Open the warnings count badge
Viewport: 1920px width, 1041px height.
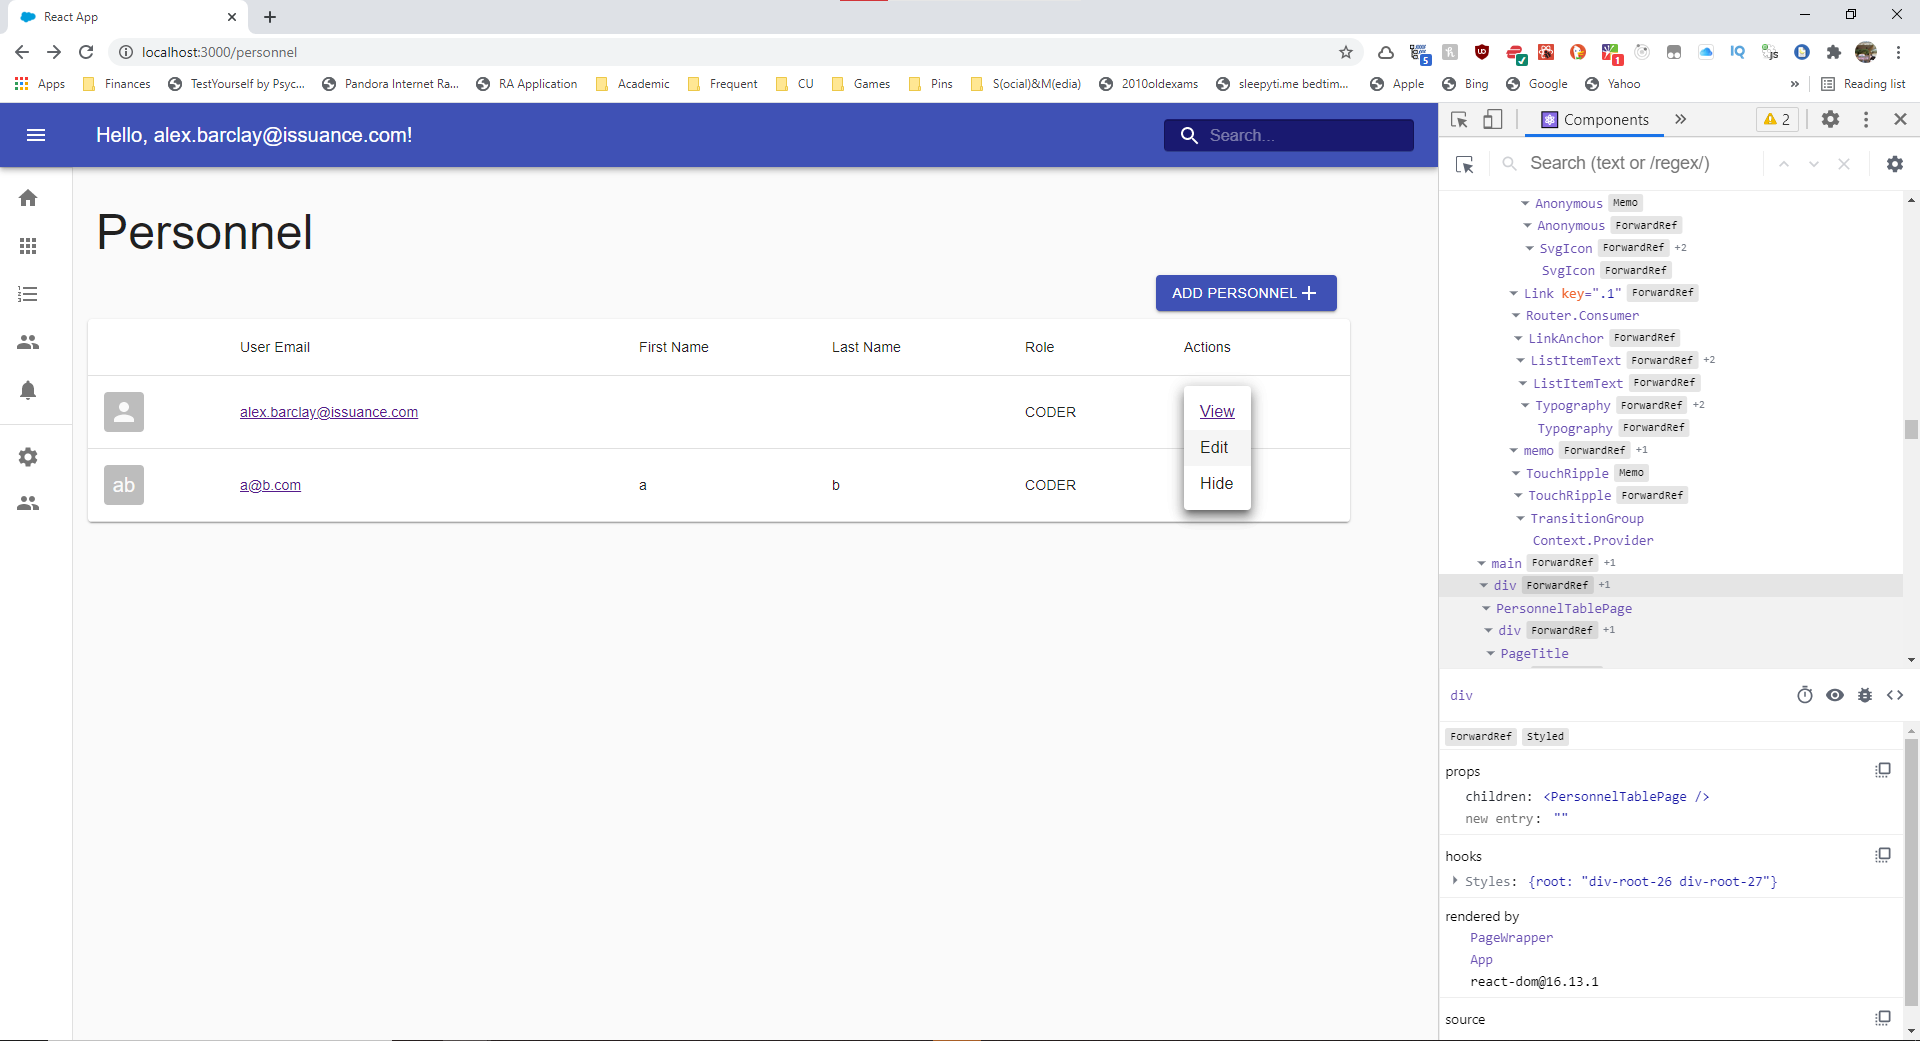point(1777,119)
